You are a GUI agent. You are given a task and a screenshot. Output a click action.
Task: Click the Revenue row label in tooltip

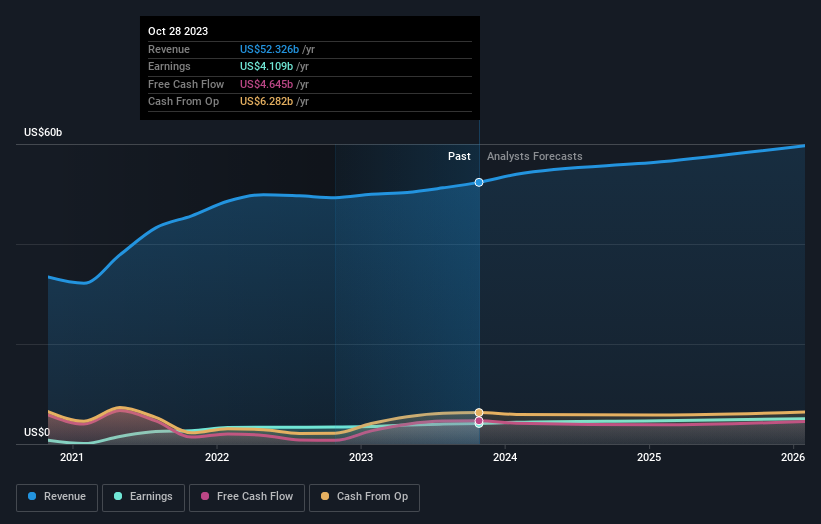pos(169,49)
